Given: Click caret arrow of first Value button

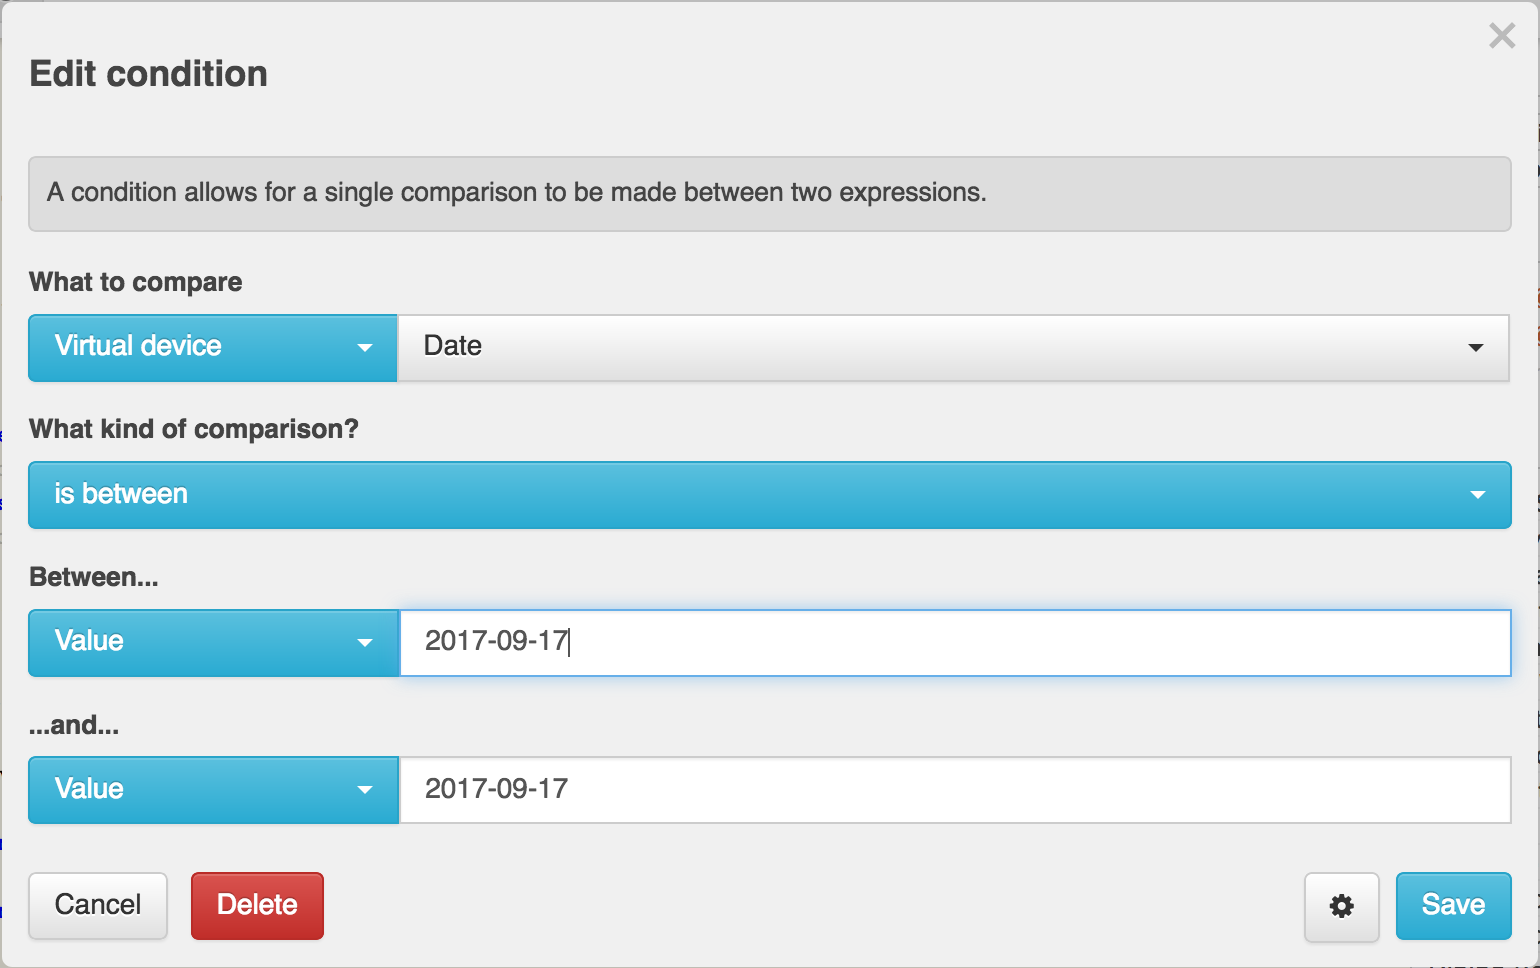Looking at the screenshot, I should click(365, 643).
